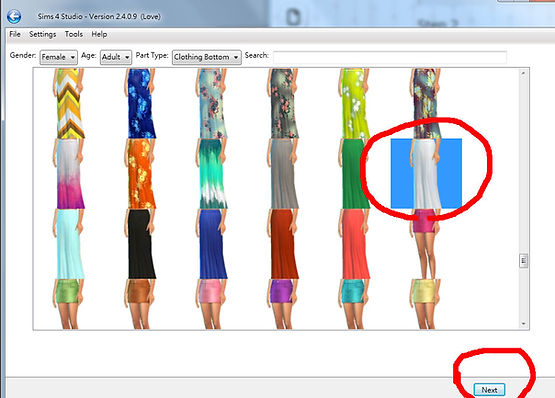The image size is (555, 398).
Task: Select the light teal floral maxi skirt
Action: [x=212, y=103]
